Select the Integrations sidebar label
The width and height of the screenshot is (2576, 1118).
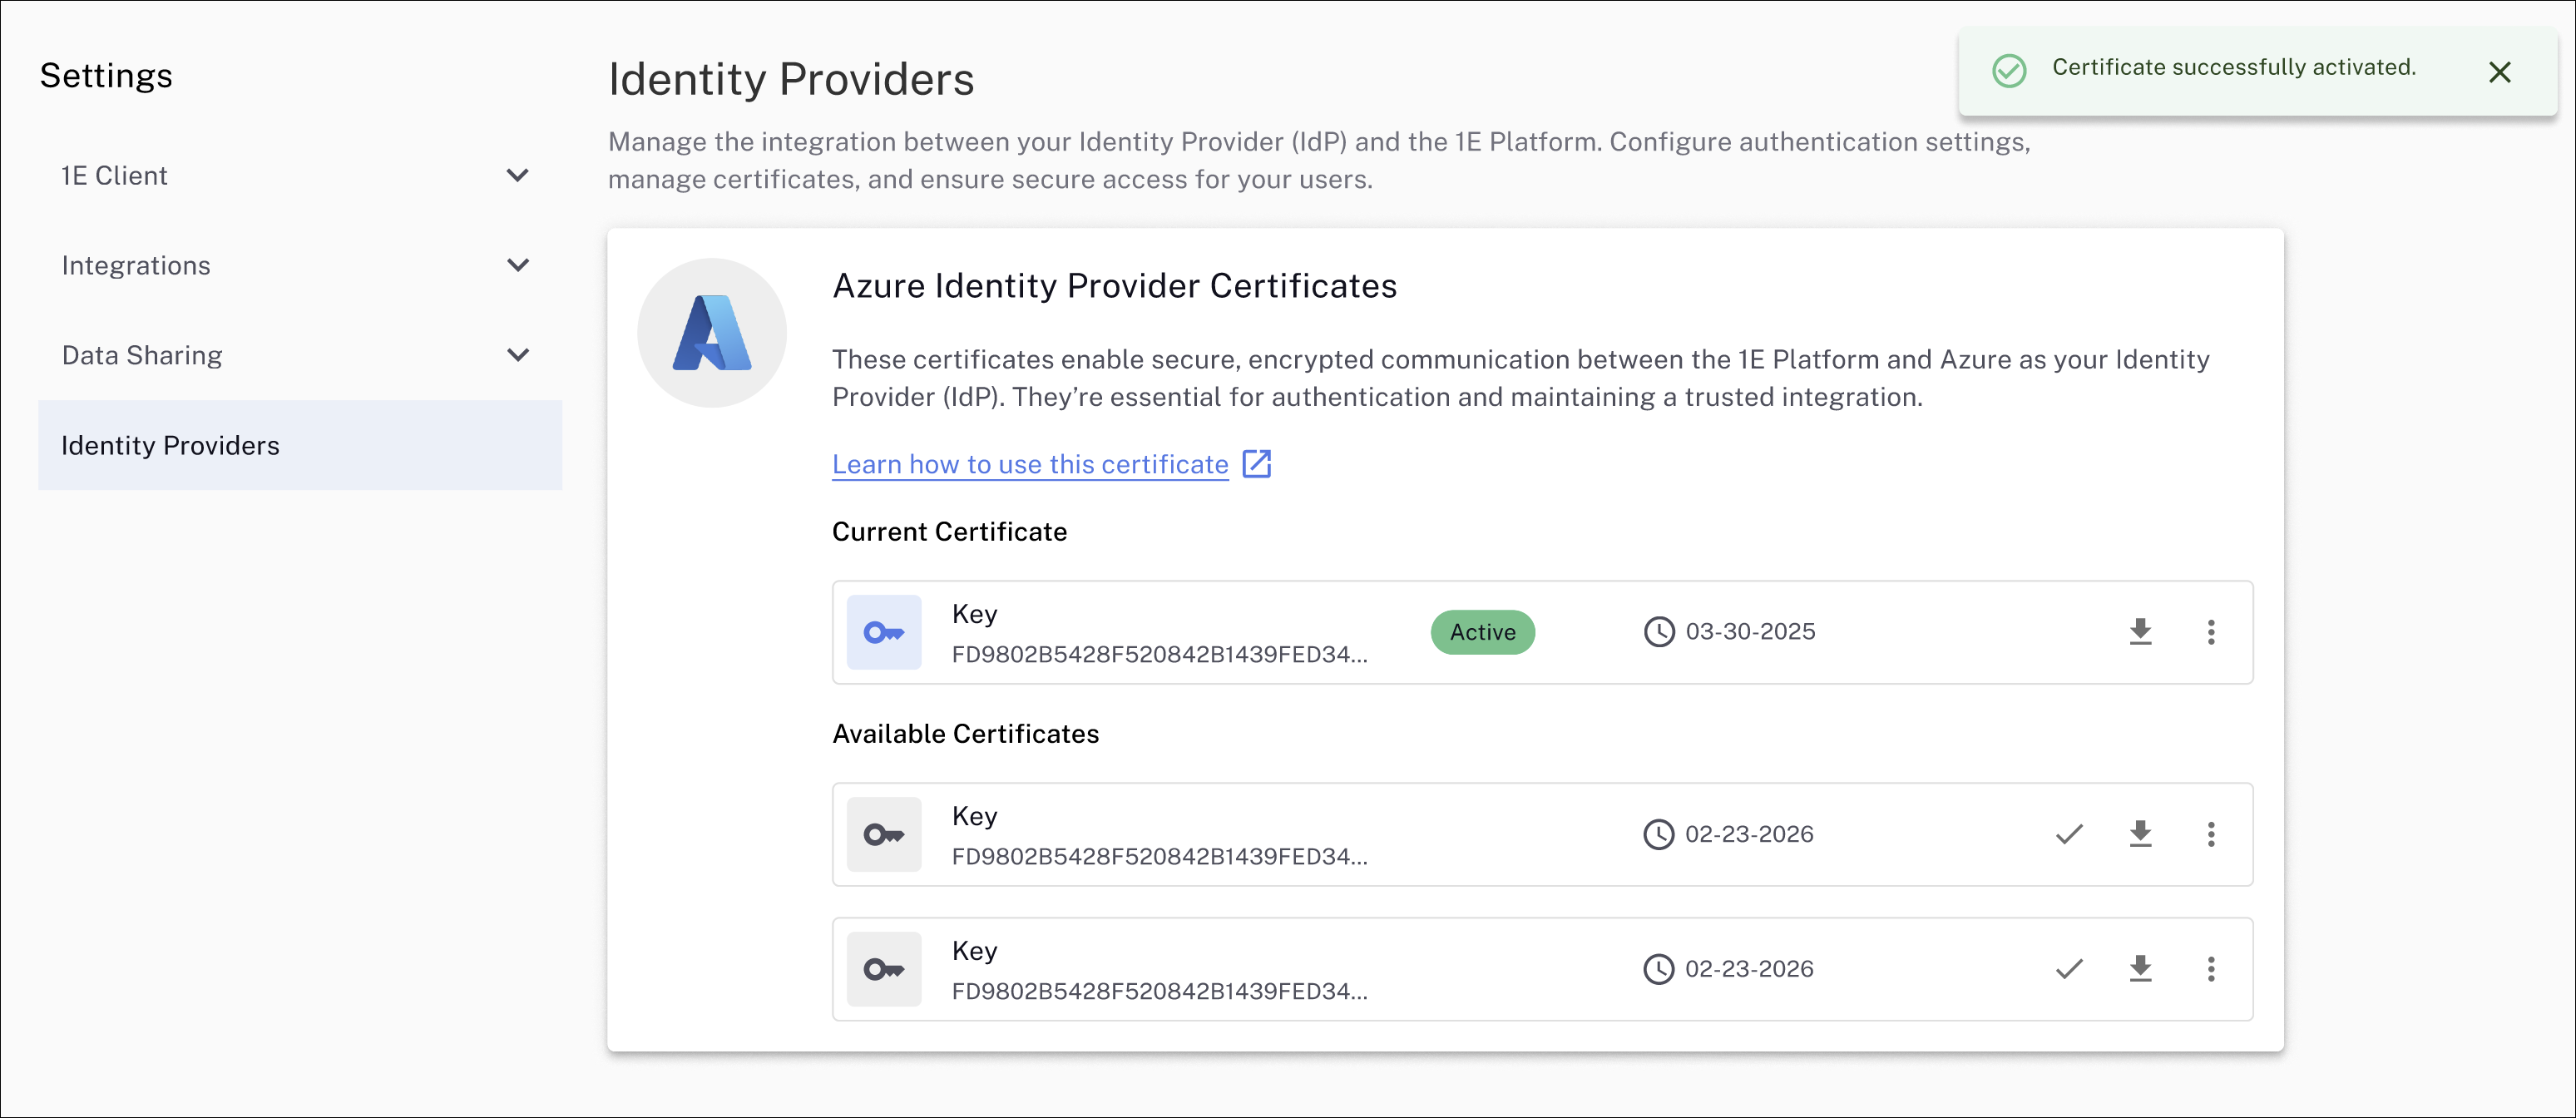click(x=136, y=266)
